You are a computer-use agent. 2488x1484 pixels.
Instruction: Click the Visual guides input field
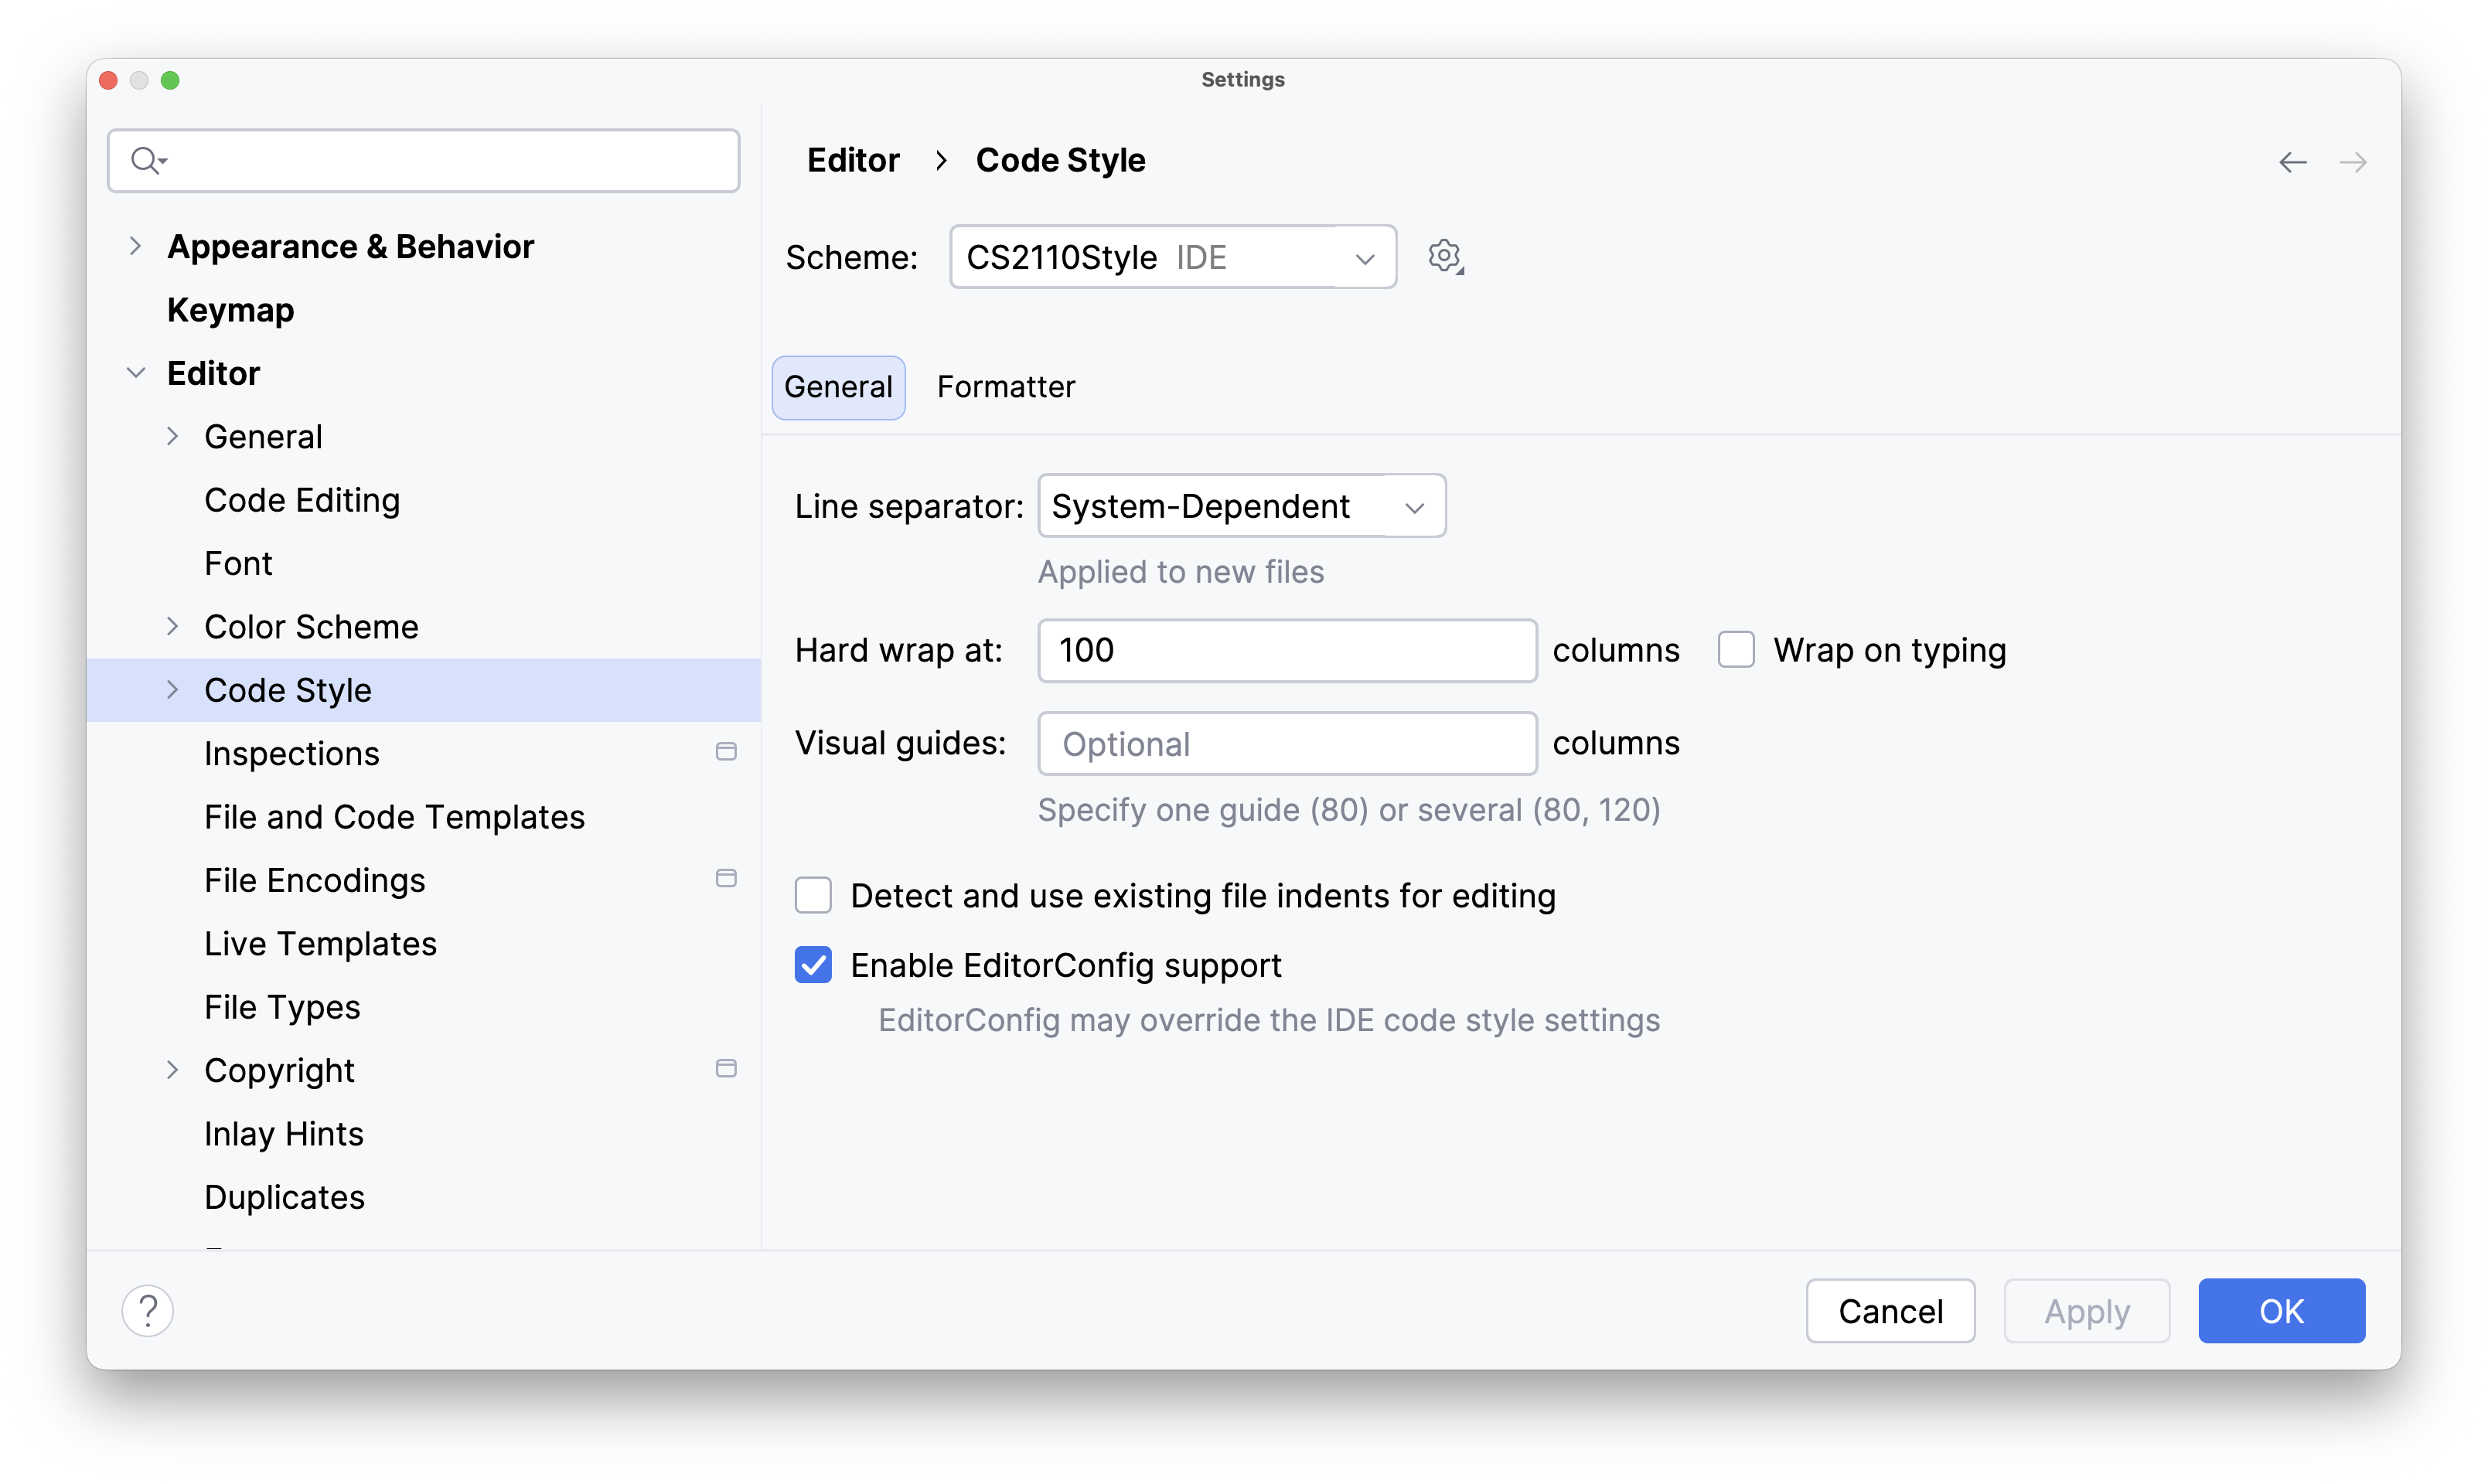click(1286, 742)
